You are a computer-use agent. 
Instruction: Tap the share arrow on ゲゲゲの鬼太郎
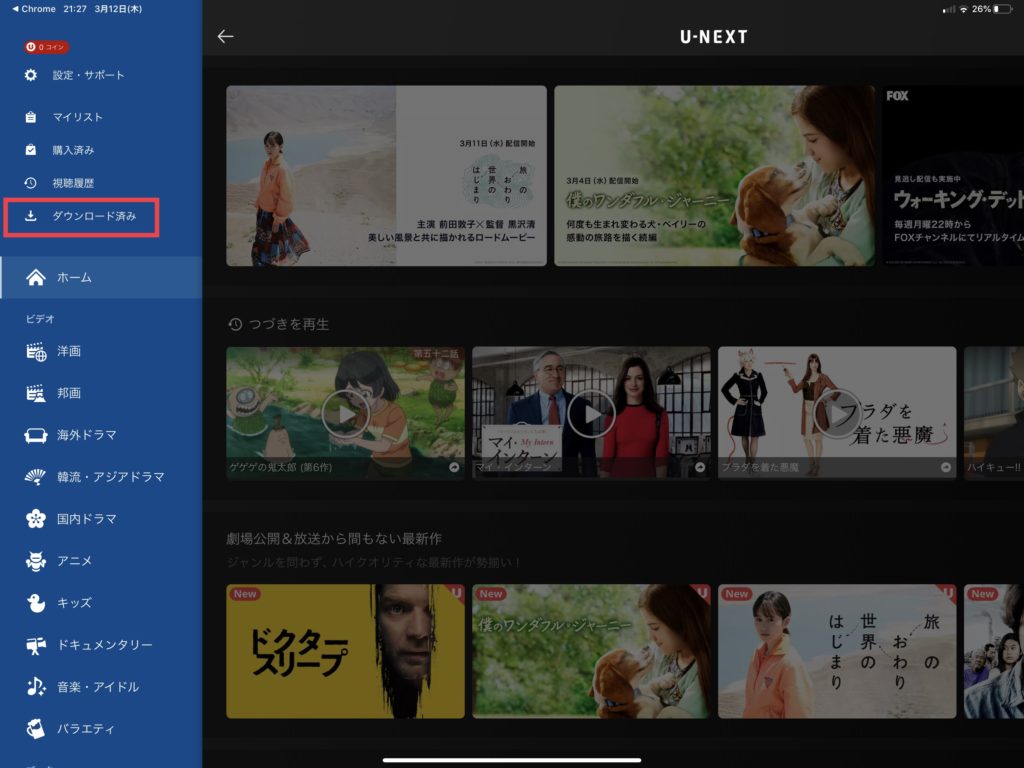(454, 468)
